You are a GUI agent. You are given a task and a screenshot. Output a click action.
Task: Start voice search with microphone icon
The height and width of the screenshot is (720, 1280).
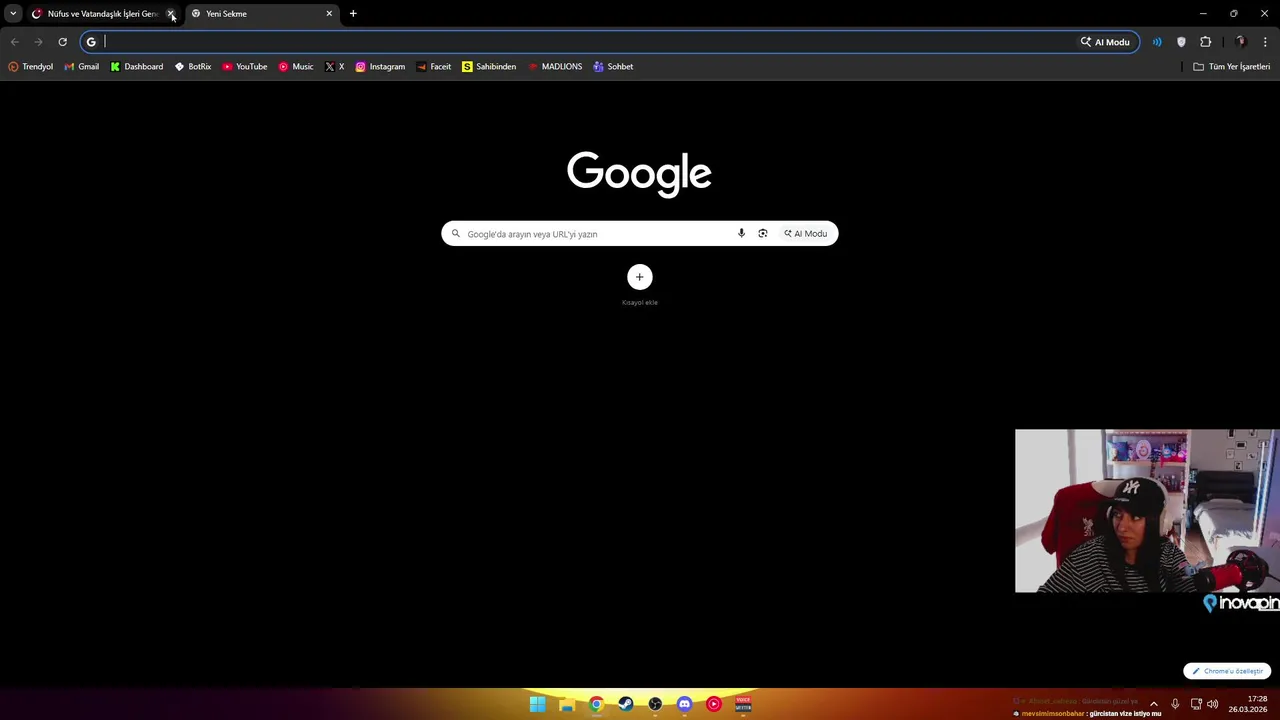tap(741, 234)
